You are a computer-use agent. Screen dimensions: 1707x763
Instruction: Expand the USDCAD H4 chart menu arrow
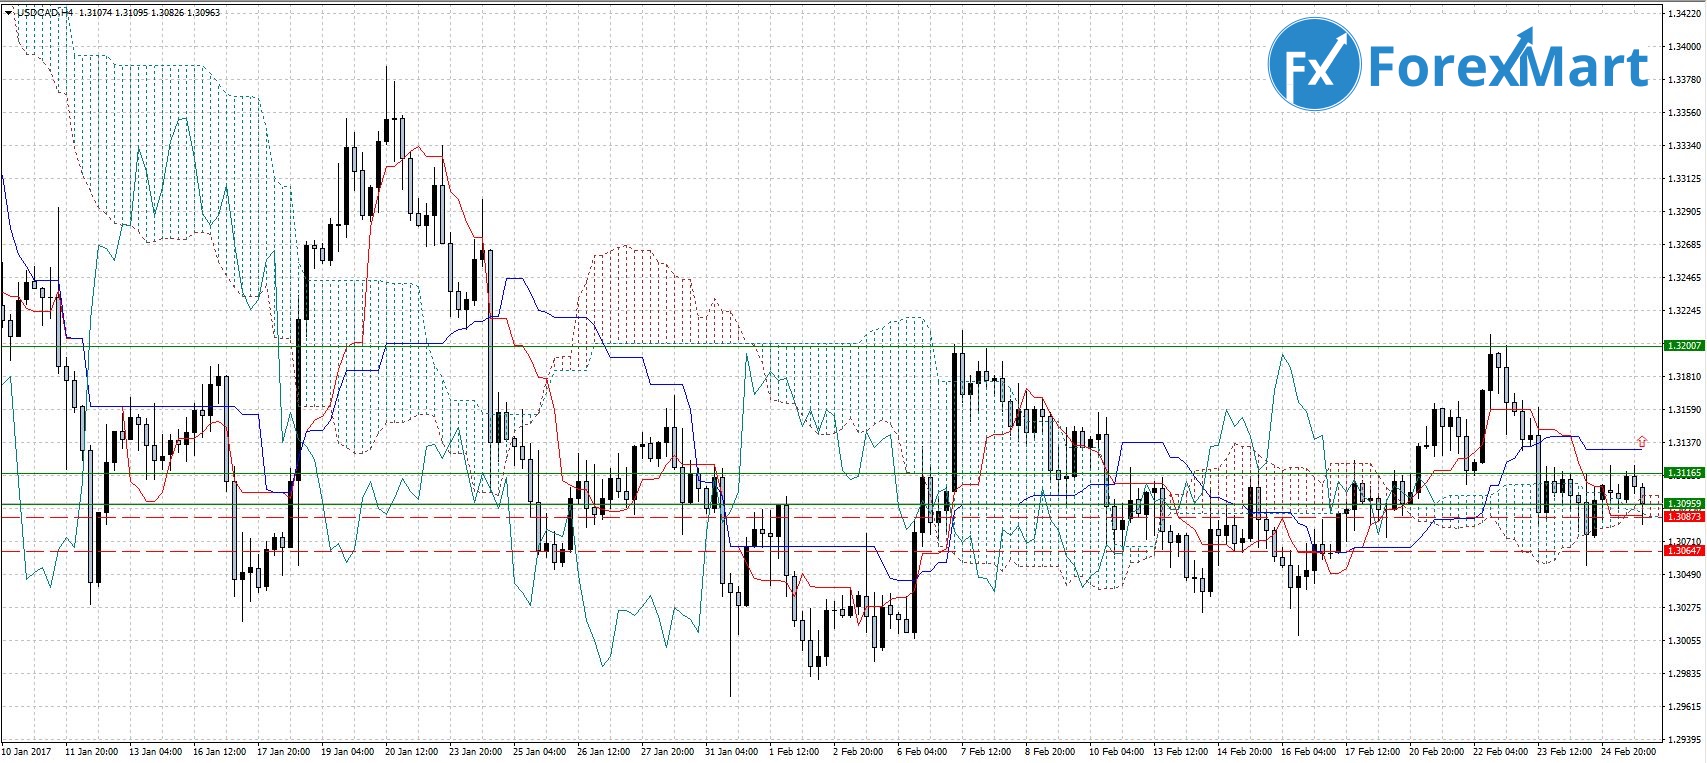pos(8,13)
